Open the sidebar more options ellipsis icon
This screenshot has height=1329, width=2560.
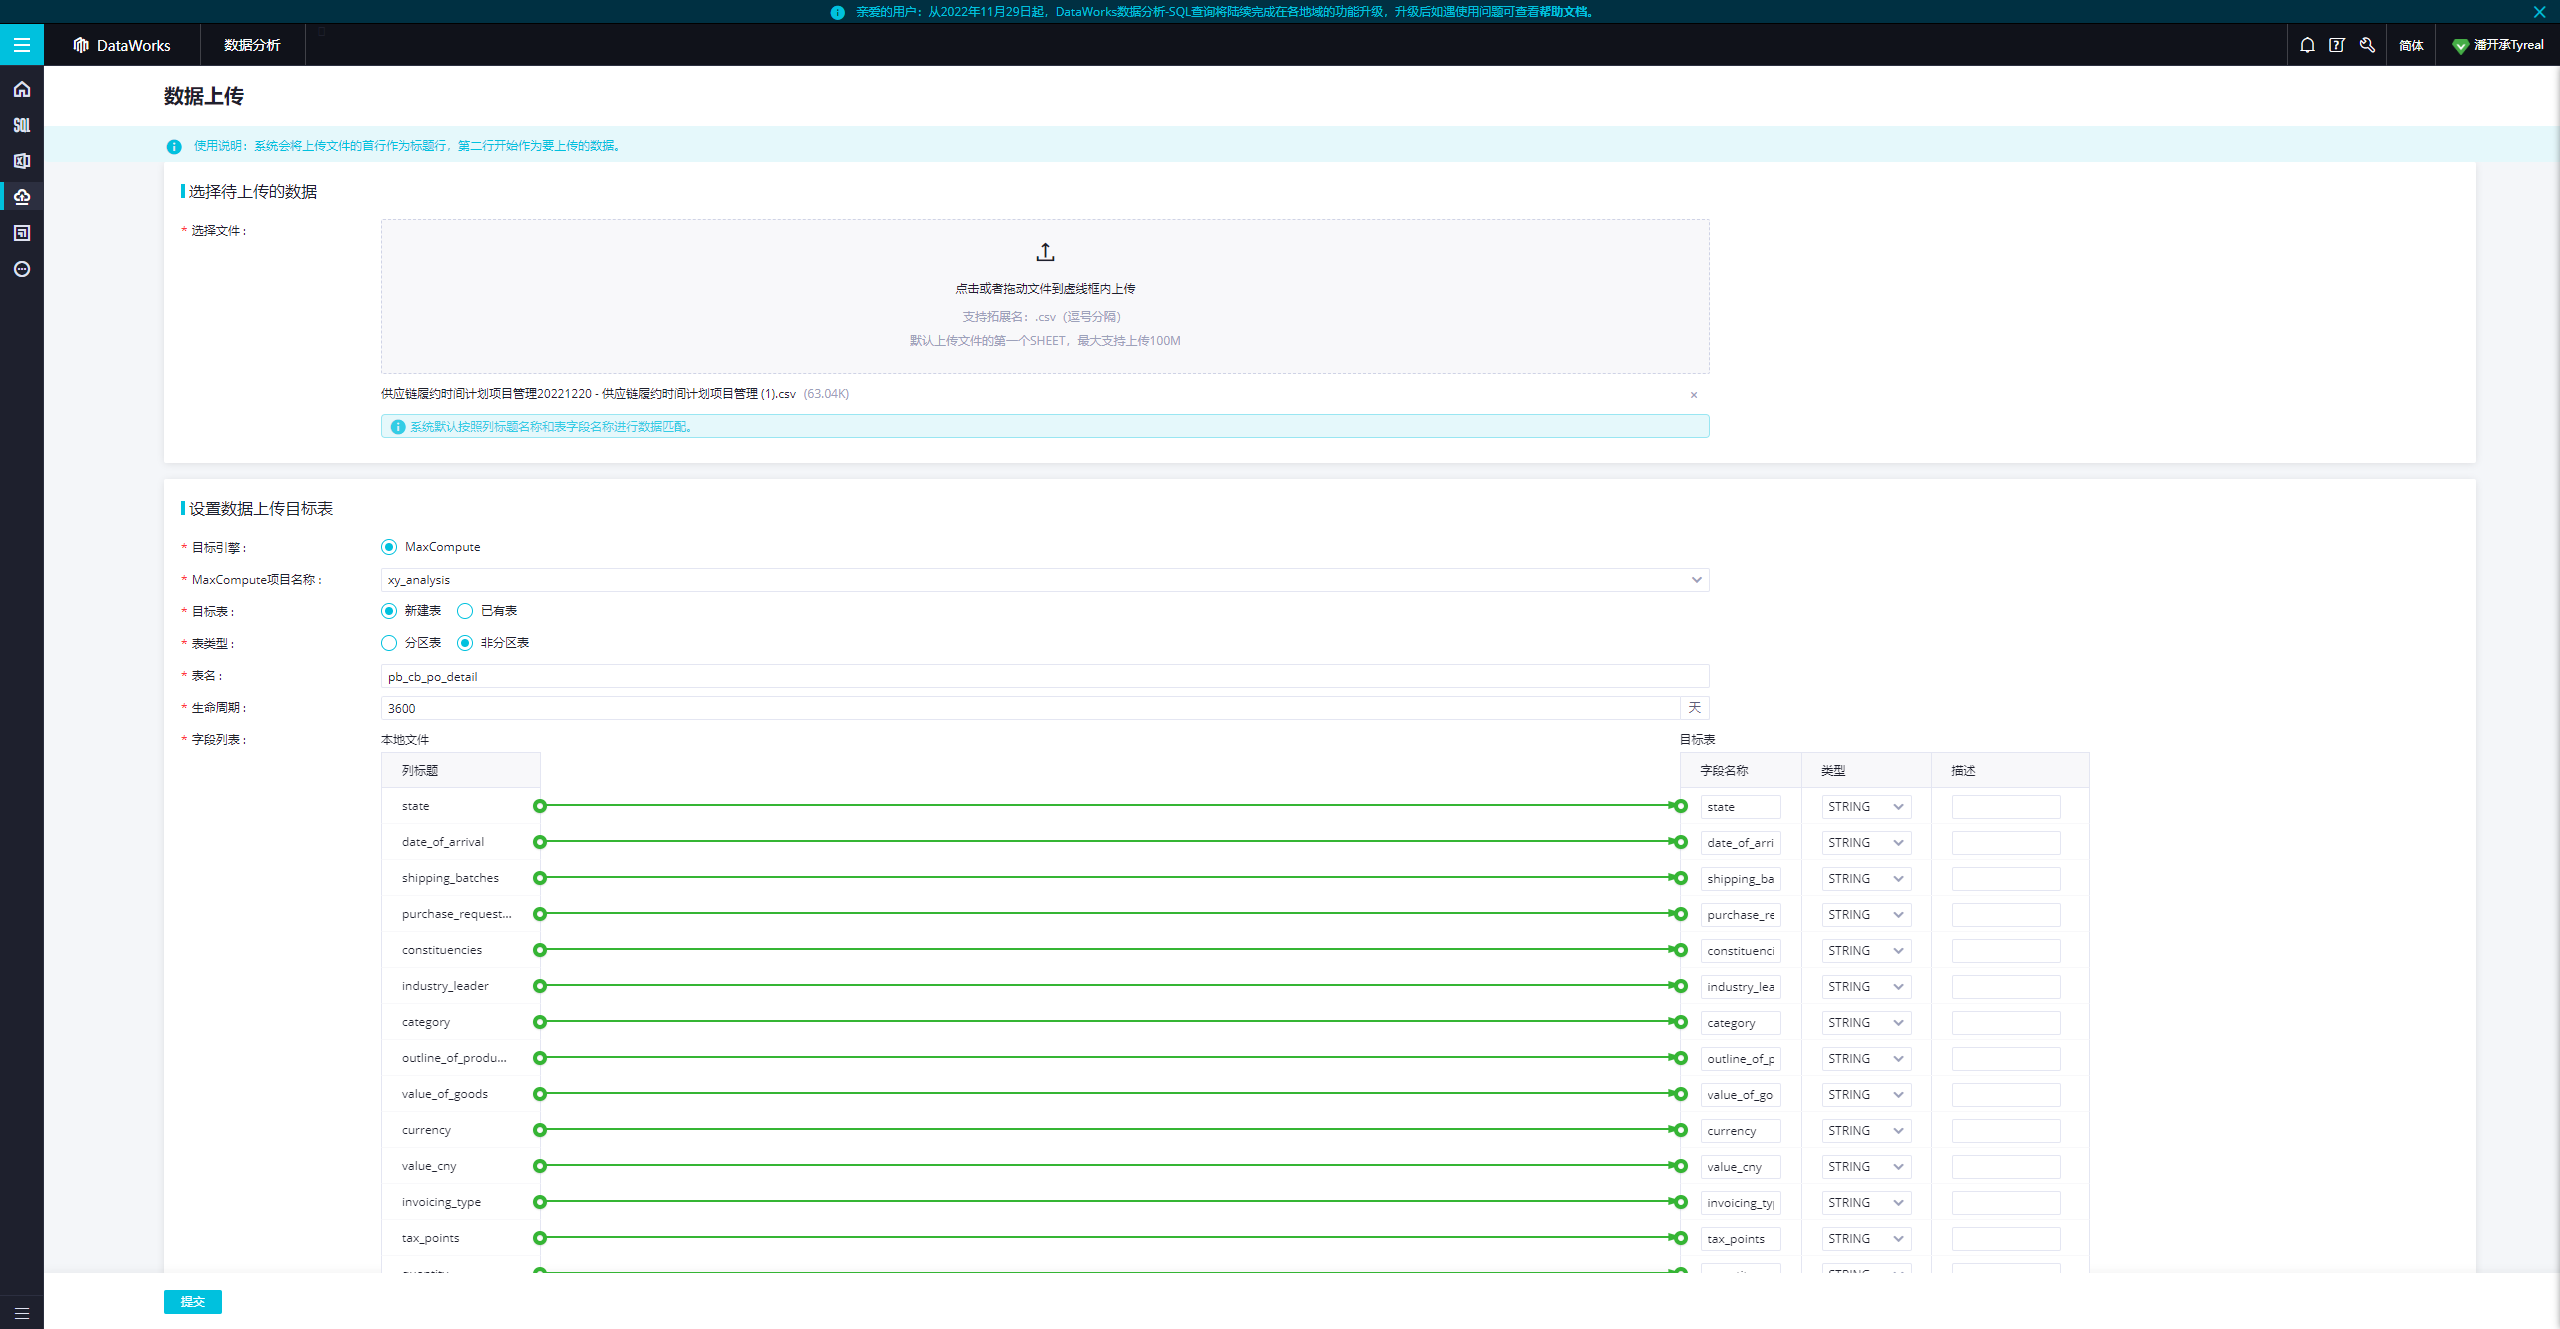click(x=21, y=269)
